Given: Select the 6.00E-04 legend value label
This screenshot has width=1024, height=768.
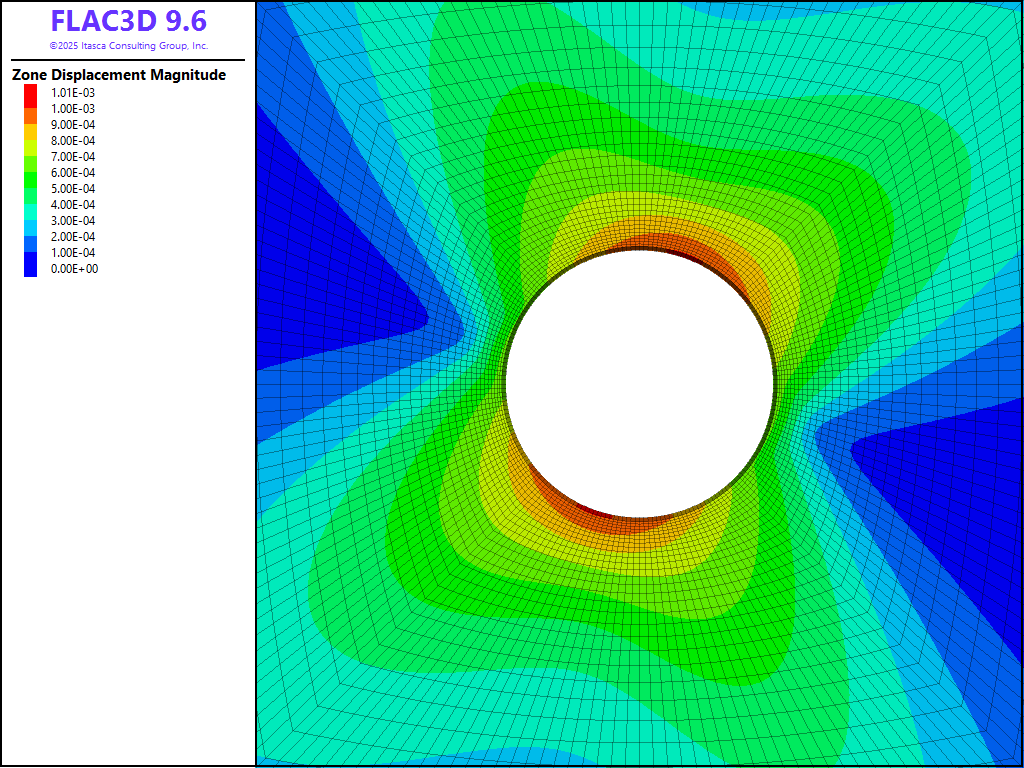Looking at the screenshot, I should click(x=74, y=173).
